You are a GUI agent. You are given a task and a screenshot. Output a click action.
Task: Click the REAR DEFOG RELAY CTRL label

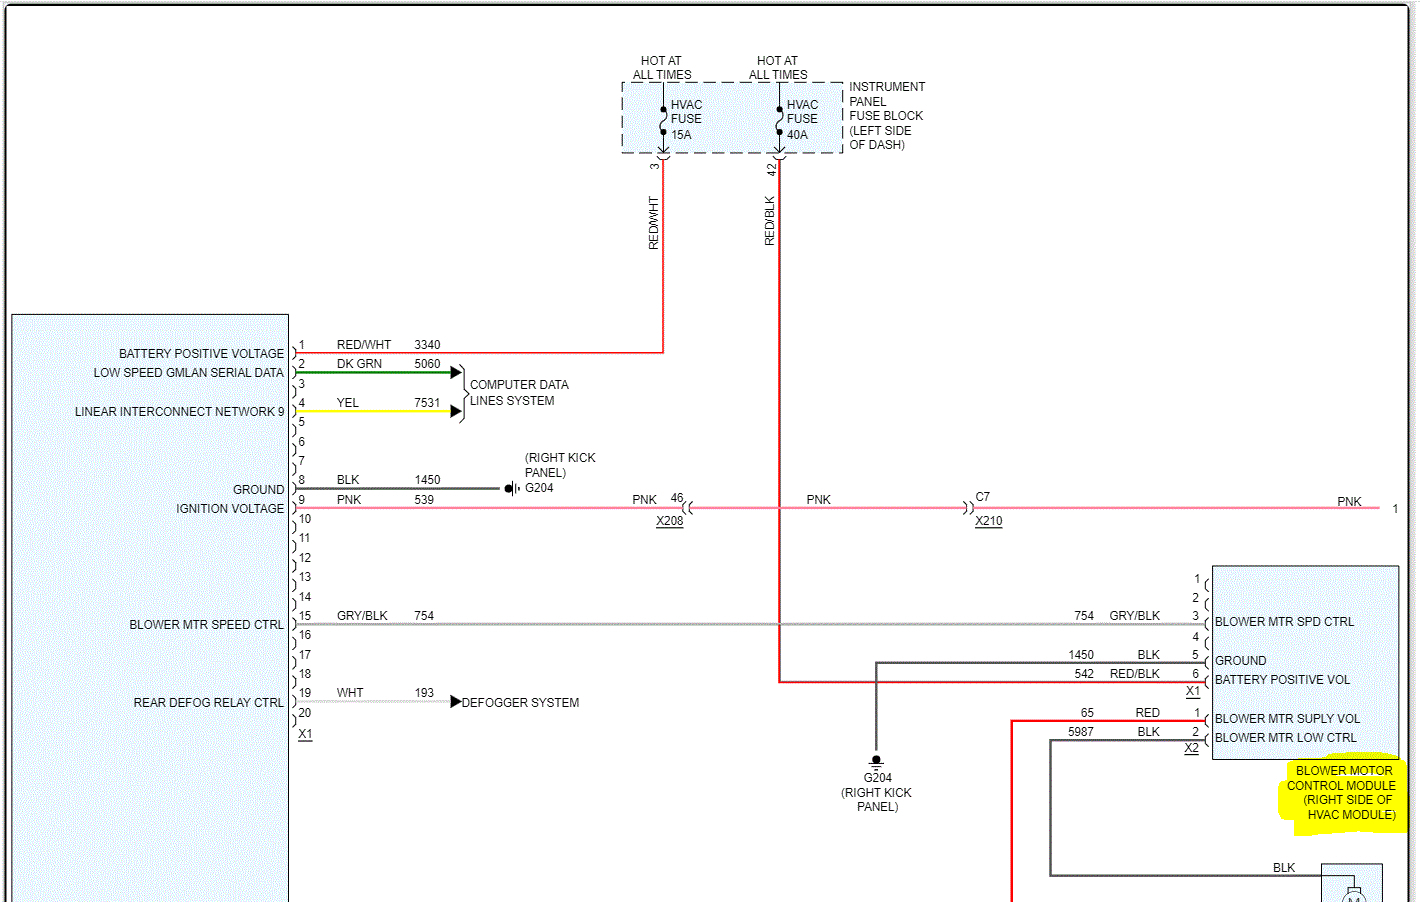(208, 703)
